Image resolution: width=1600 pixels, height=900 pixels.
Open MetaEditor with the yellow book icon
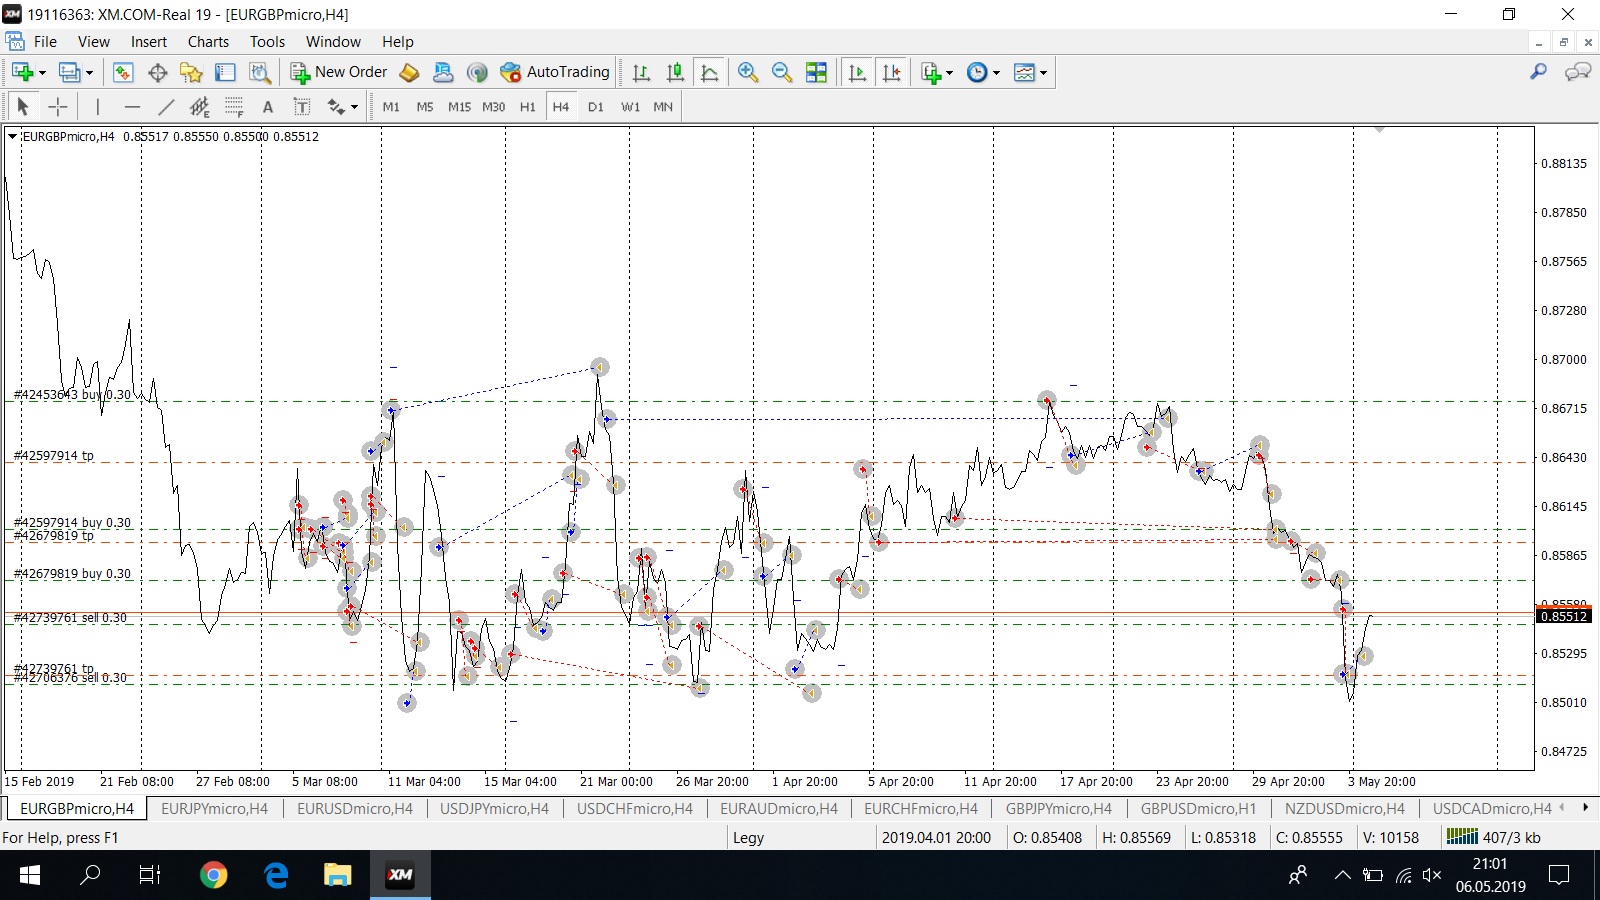pyautogui.click(x=409, y=72)
